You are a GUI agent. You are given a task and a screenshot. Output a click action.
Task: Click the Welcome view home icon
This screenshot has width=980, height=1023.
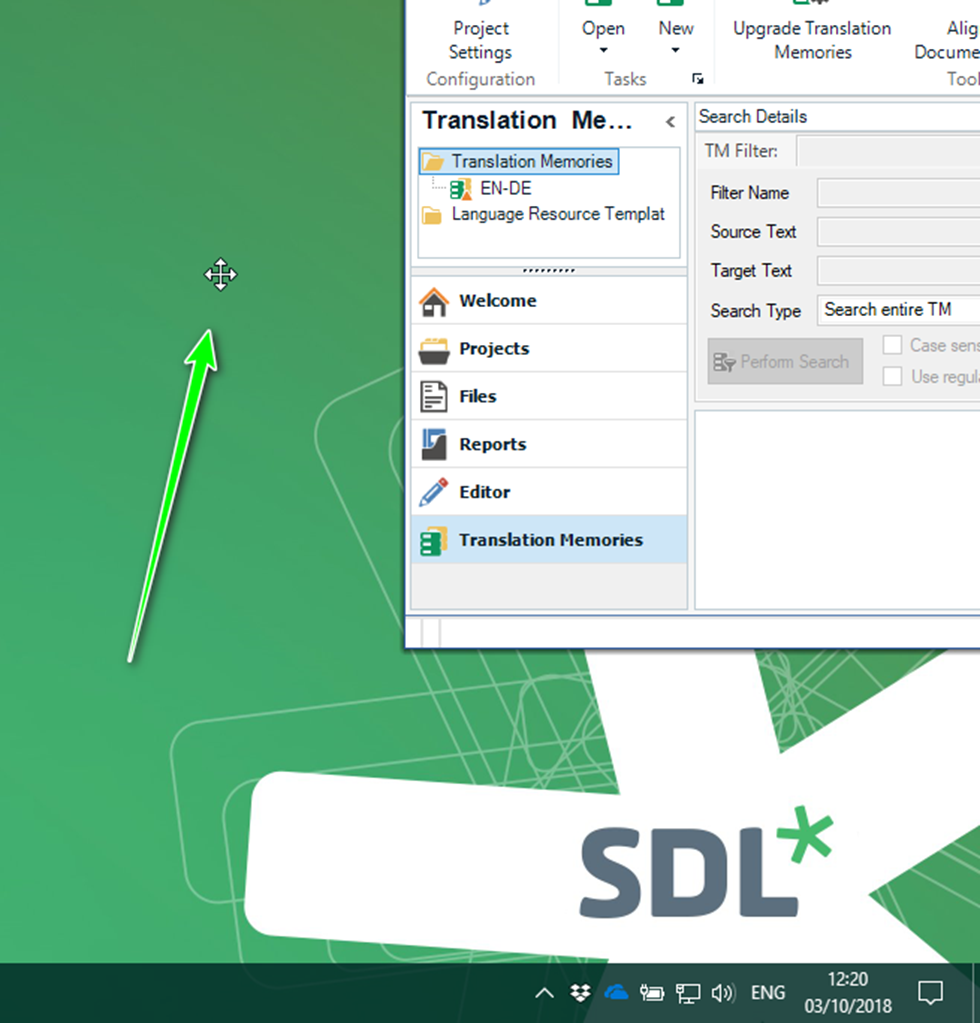tap(434, 301)
